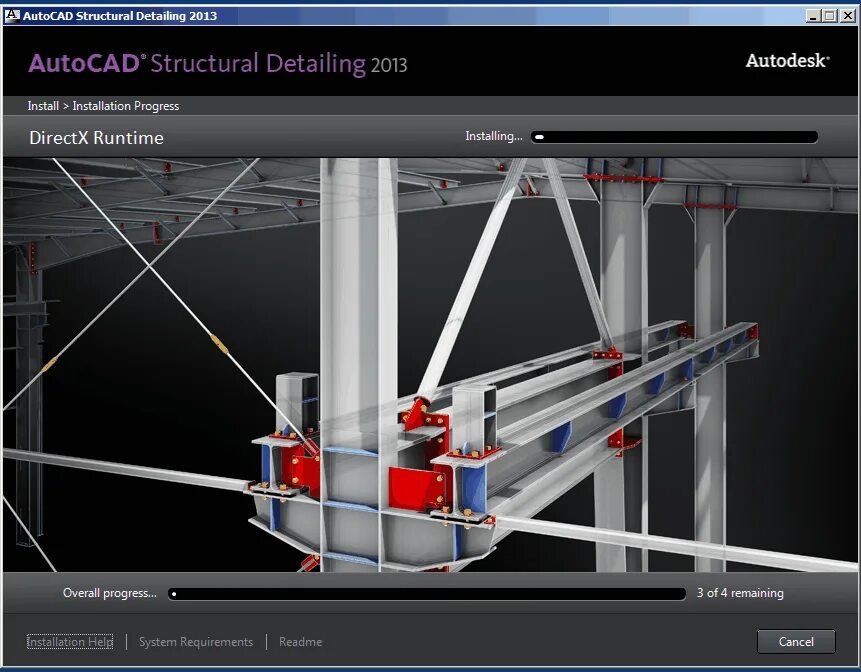Click the AutoCAD title bar app icon
Image resolution: width=861 pixels, height=672 pixels.
pos(12,15)
